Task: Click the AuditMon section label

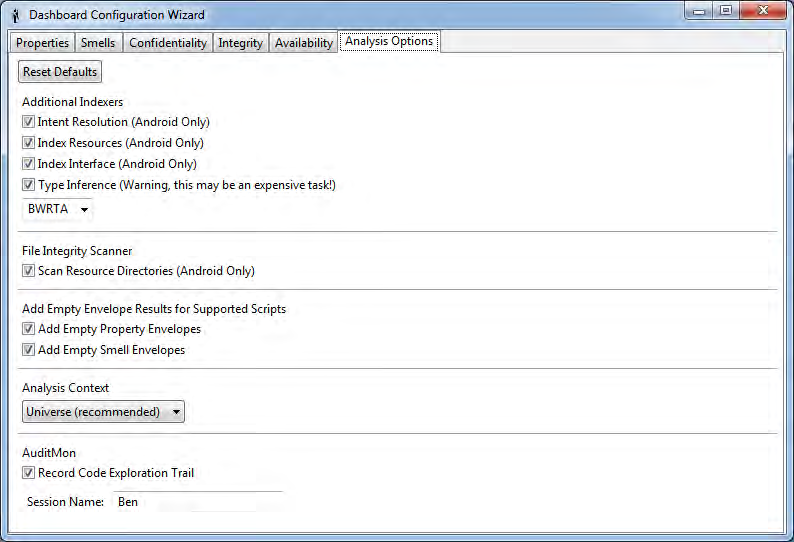Action: 49,453
